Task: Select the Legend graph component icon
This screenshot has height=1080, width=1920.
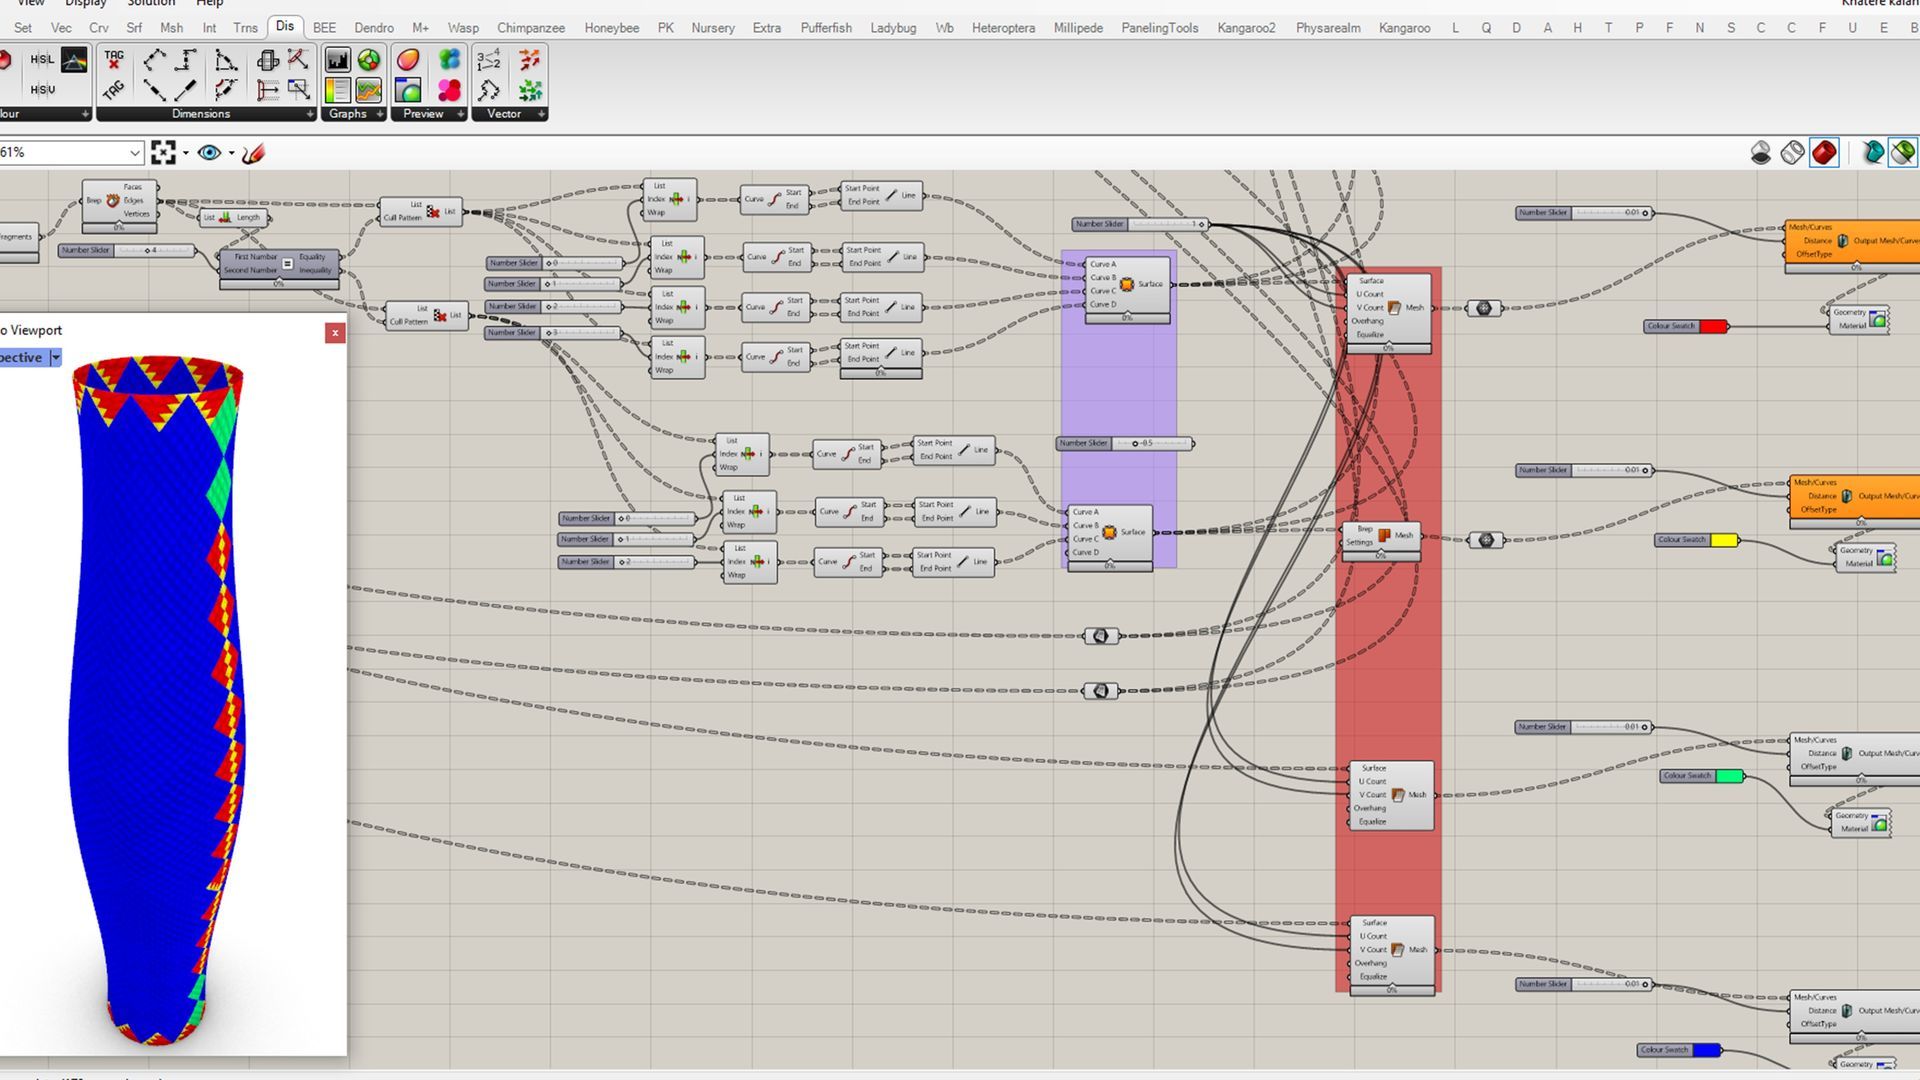Action: point(338,91)
